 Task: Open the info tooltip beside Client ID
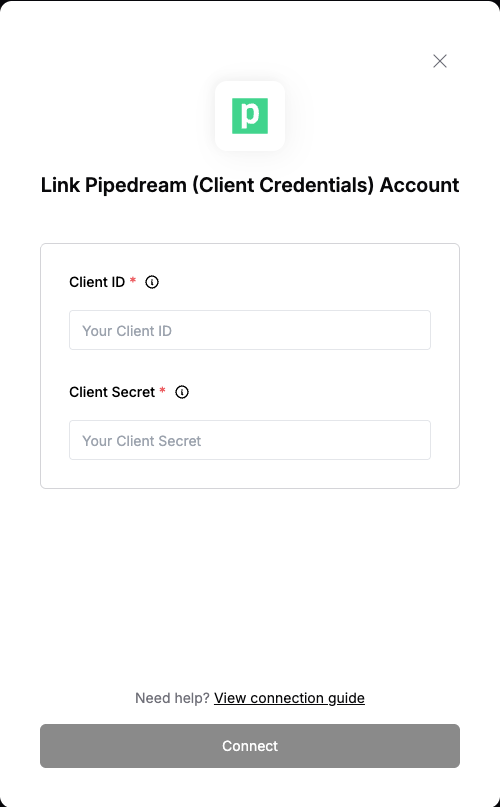pyautogui.click(x=152, y=282)
